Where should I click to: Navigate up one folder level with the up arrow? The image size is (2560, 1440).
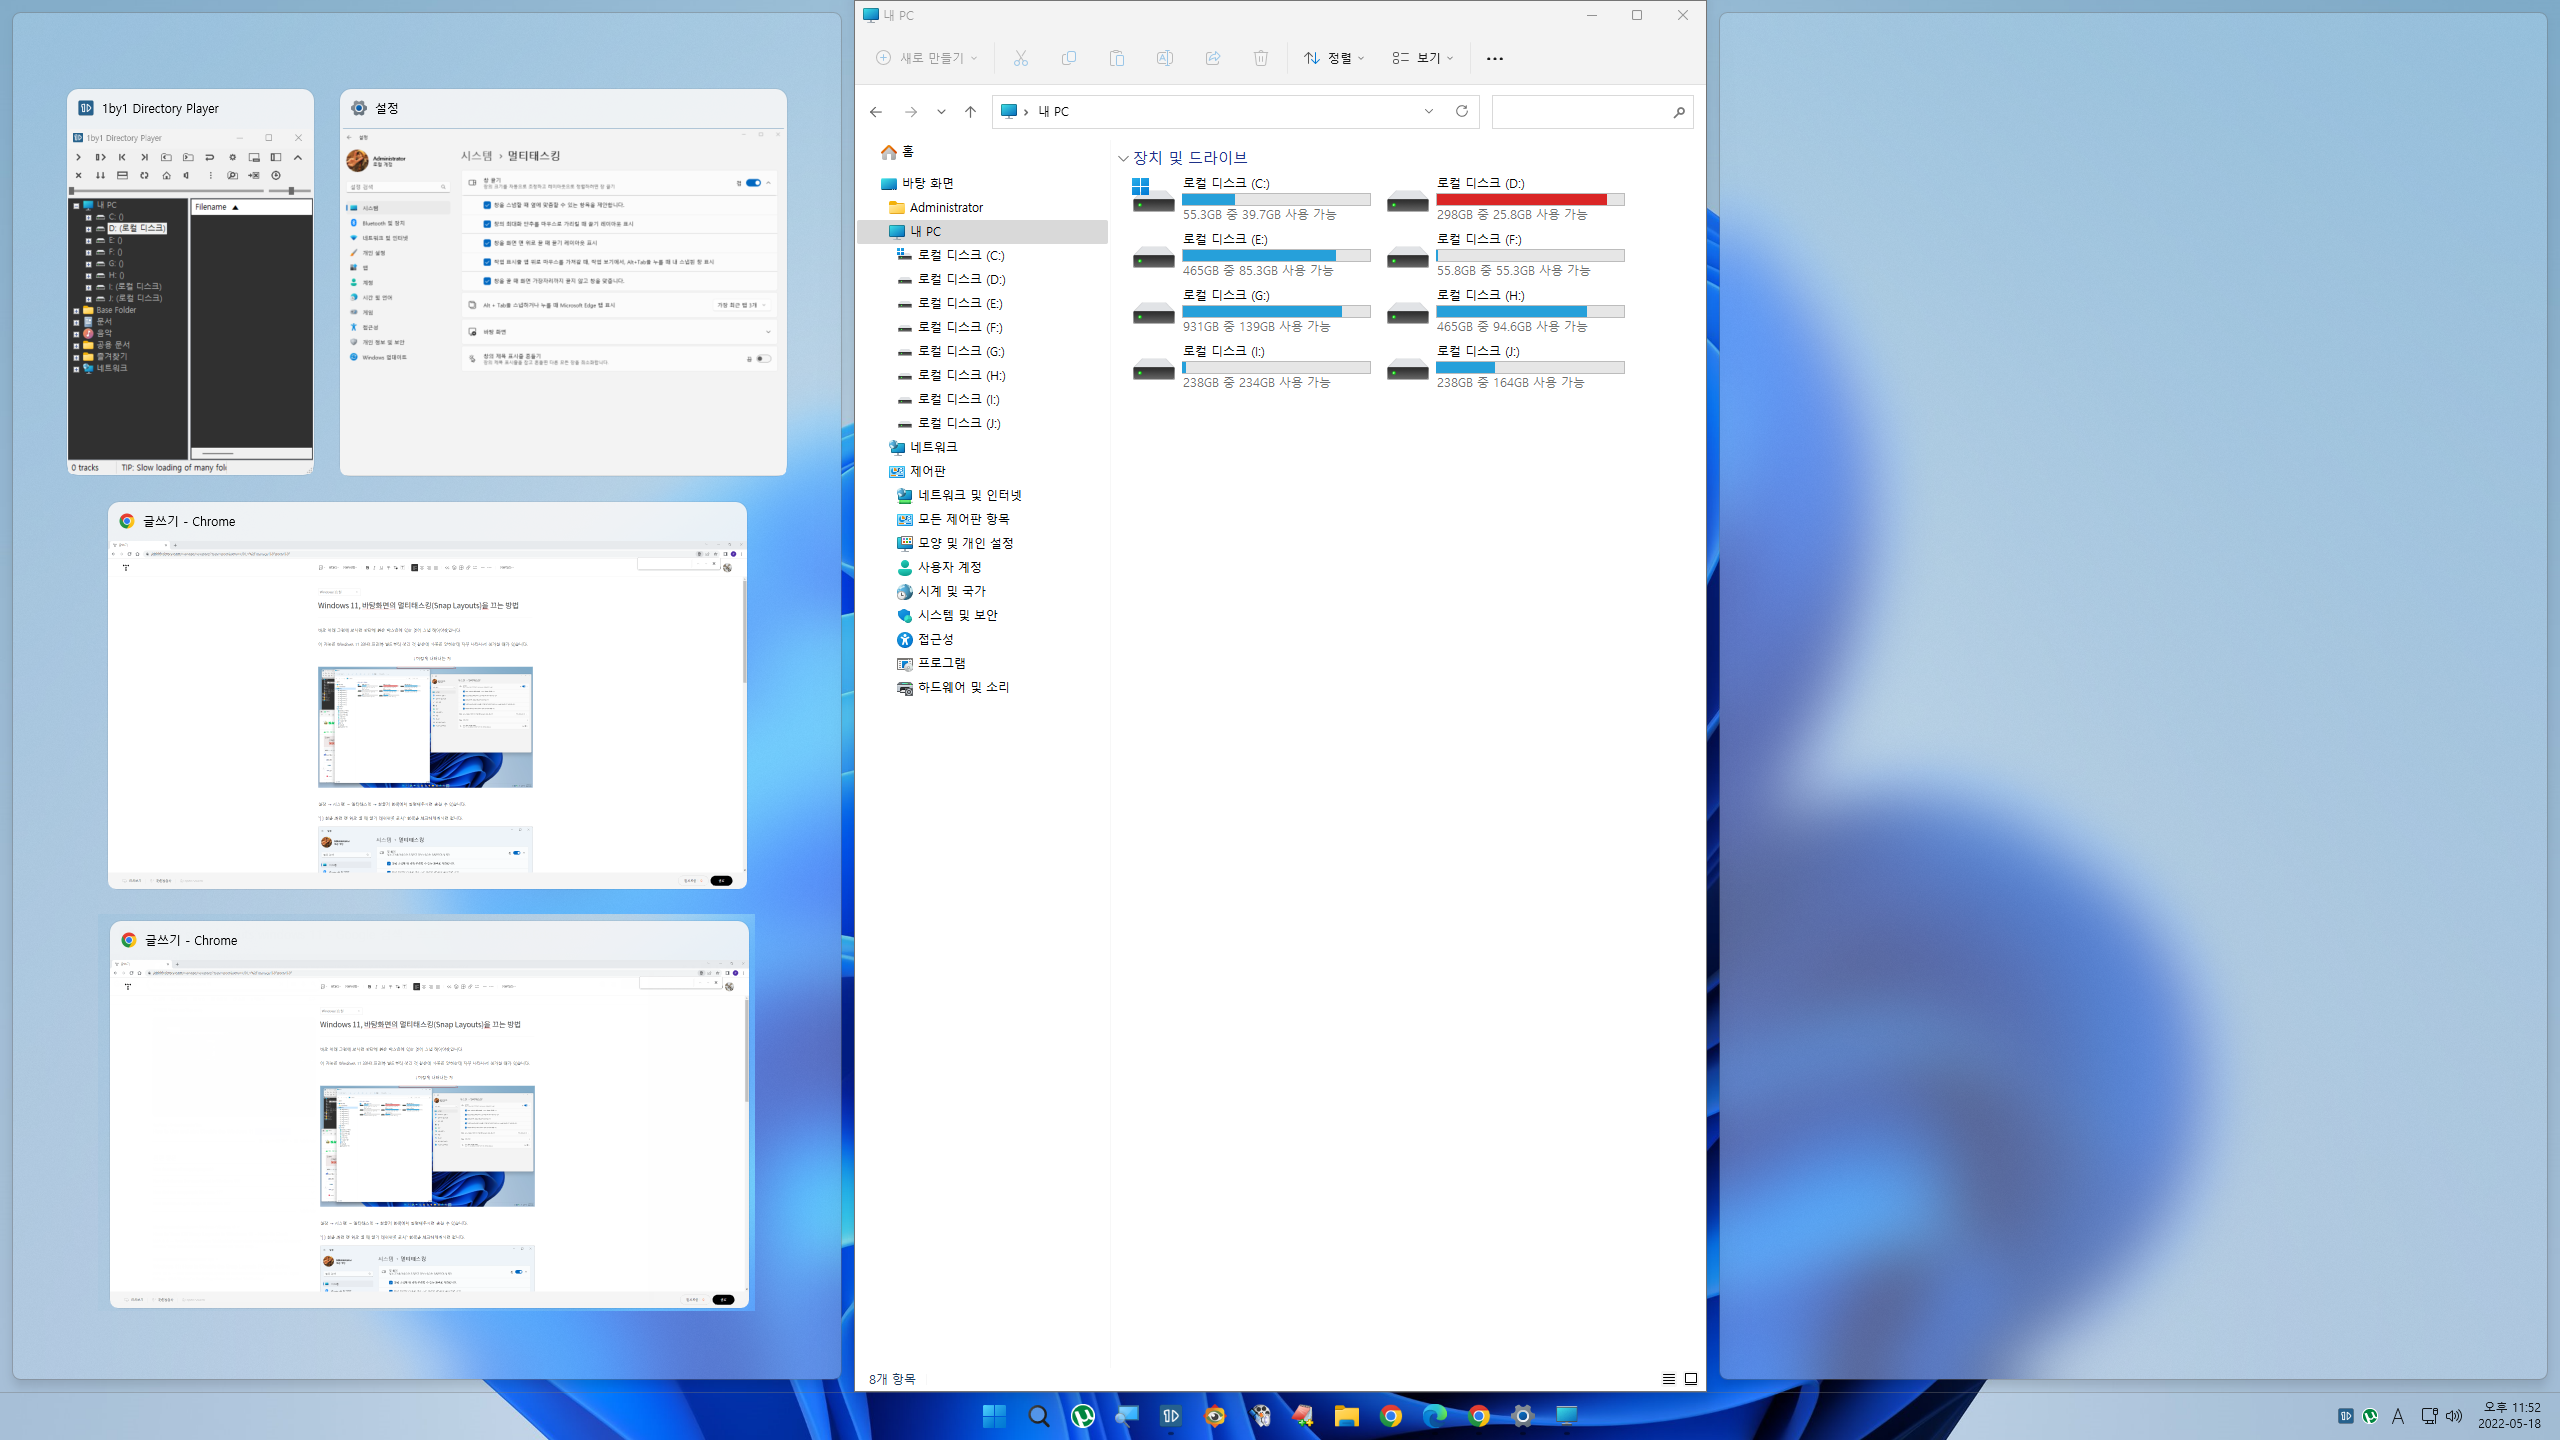pyautogui.click(x=969, y=111)
